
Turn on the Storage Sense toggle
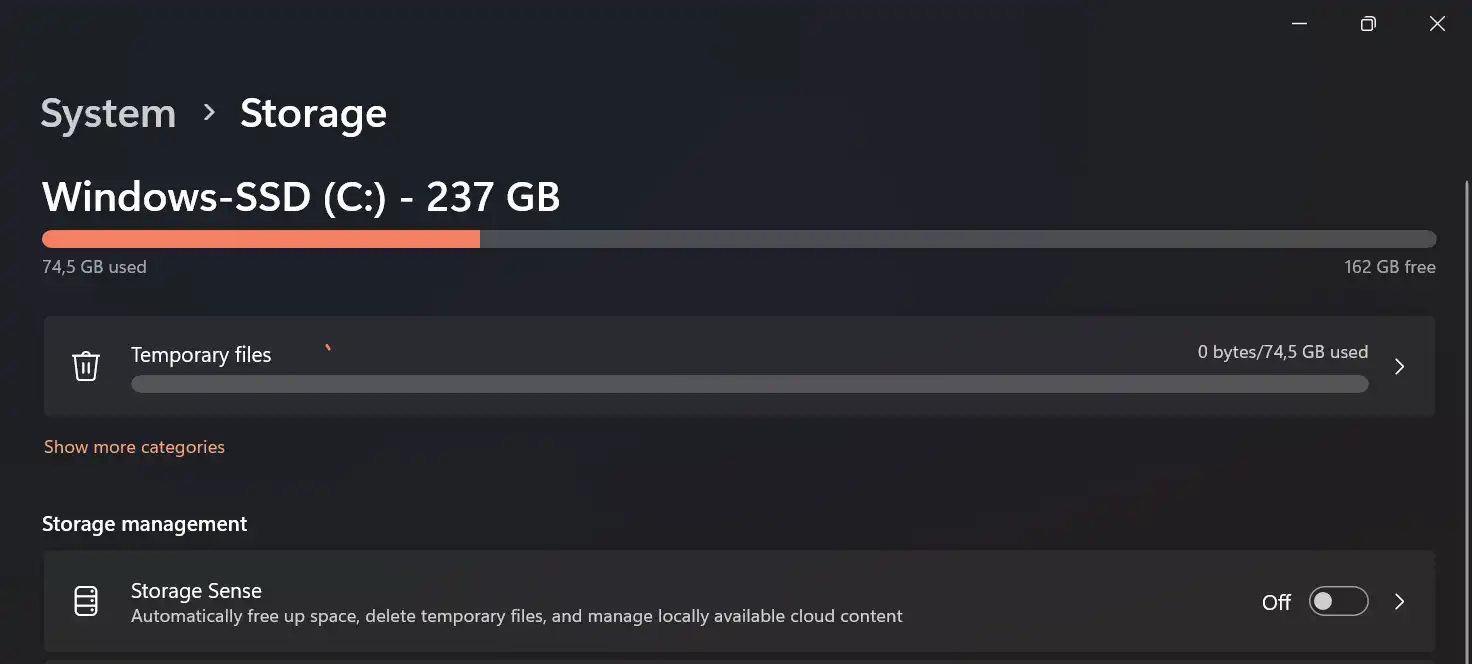pos(1338,601)
